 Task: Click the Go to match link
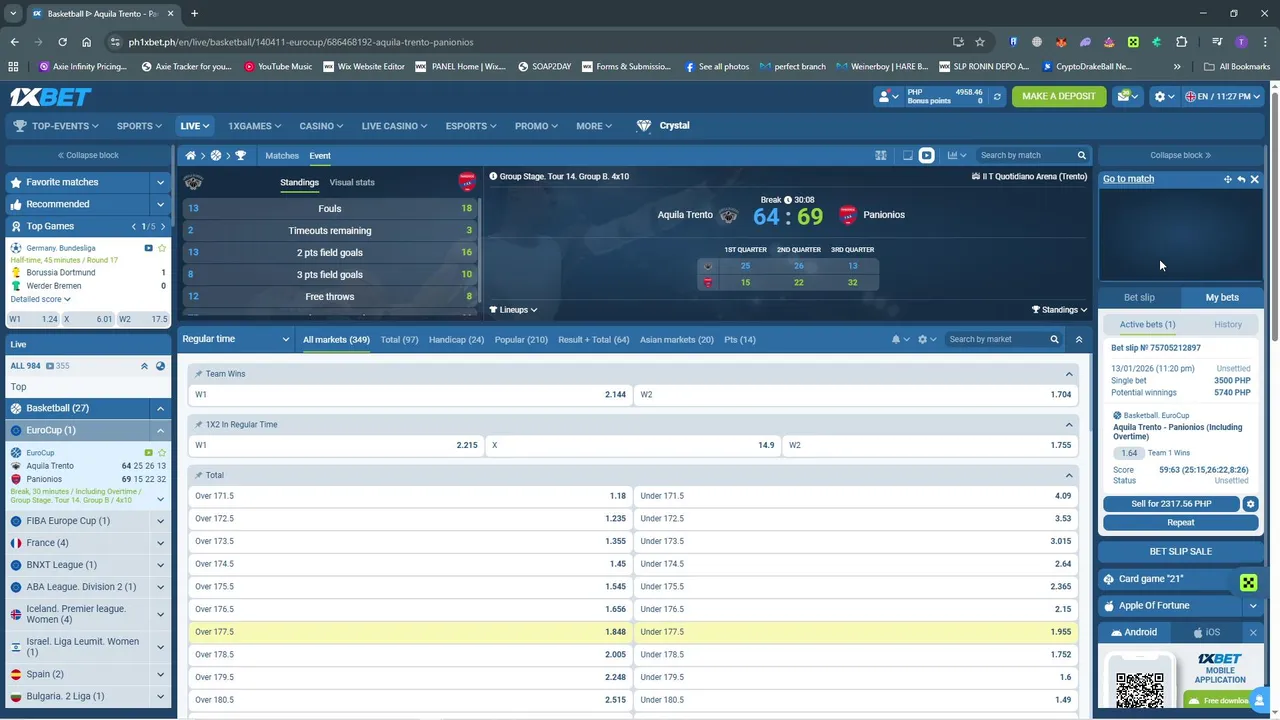[x=1128, y=179]
